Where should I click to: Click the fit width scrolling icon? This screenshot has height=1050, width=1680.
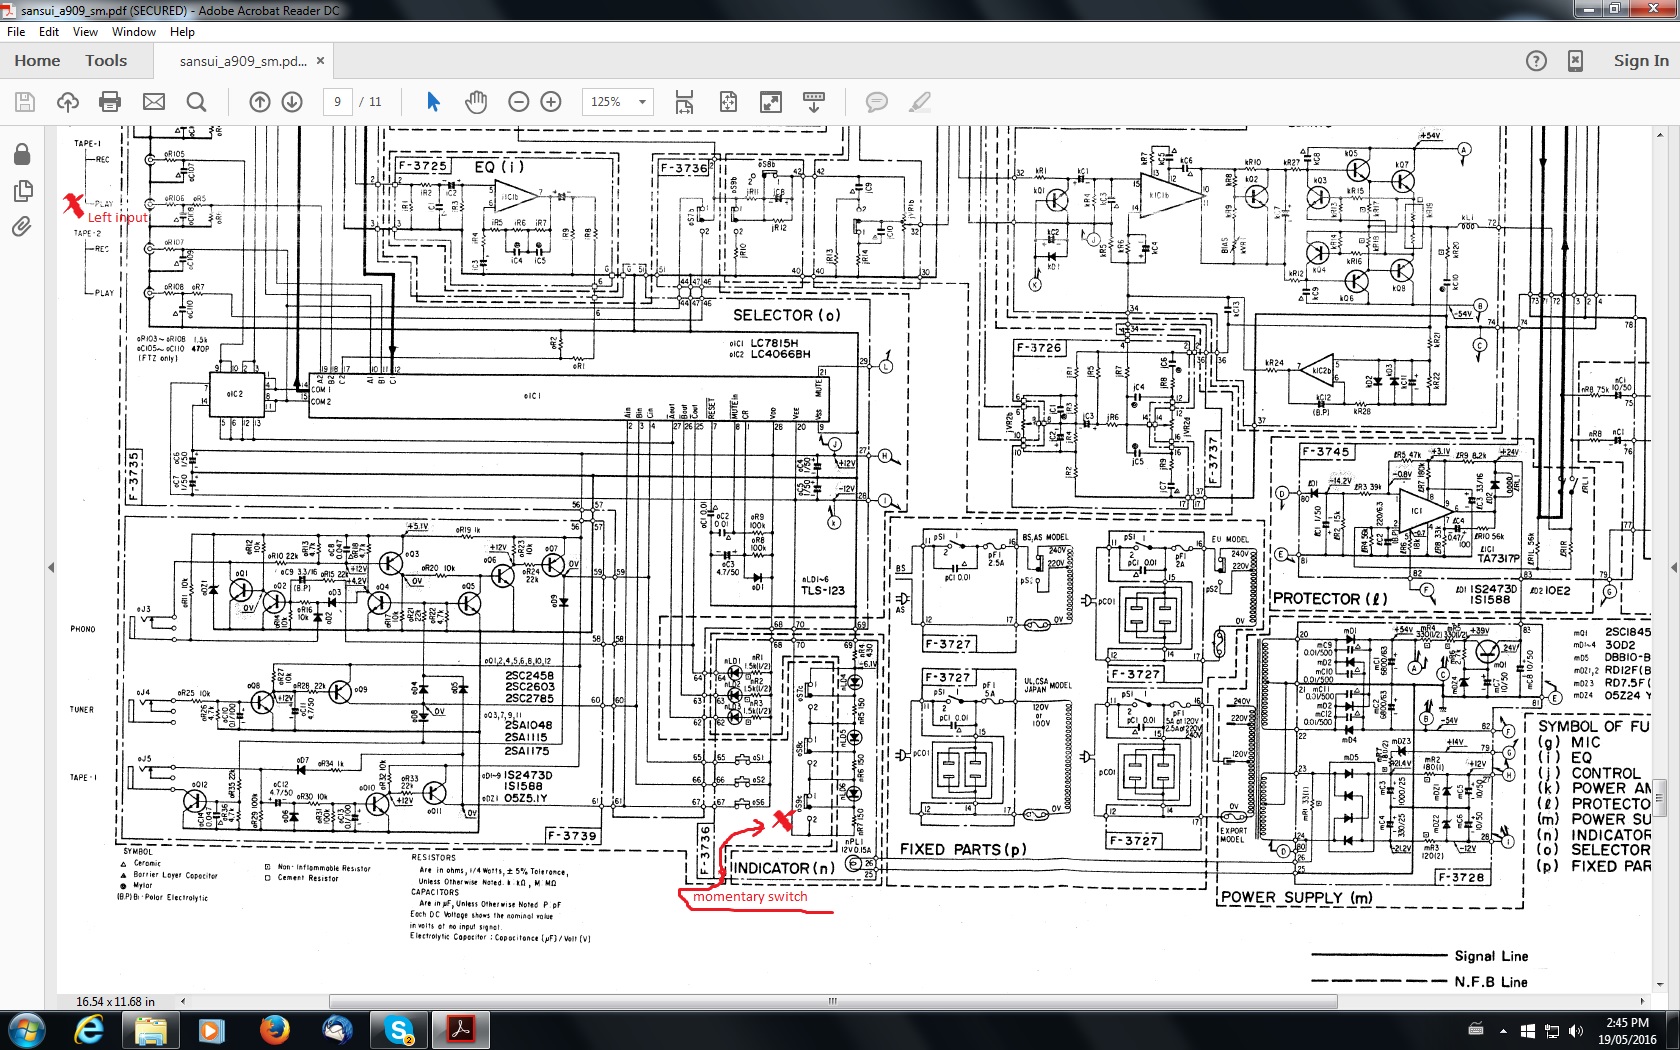tap(684, 102)
